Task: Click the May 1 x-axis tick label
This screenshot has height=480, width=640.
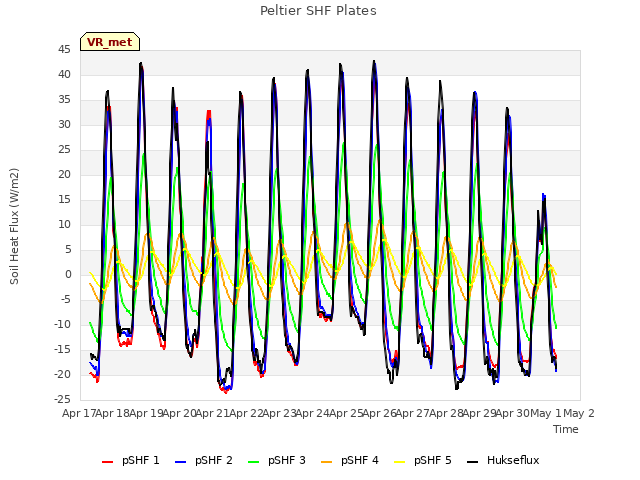Action: tap(546, 413)
